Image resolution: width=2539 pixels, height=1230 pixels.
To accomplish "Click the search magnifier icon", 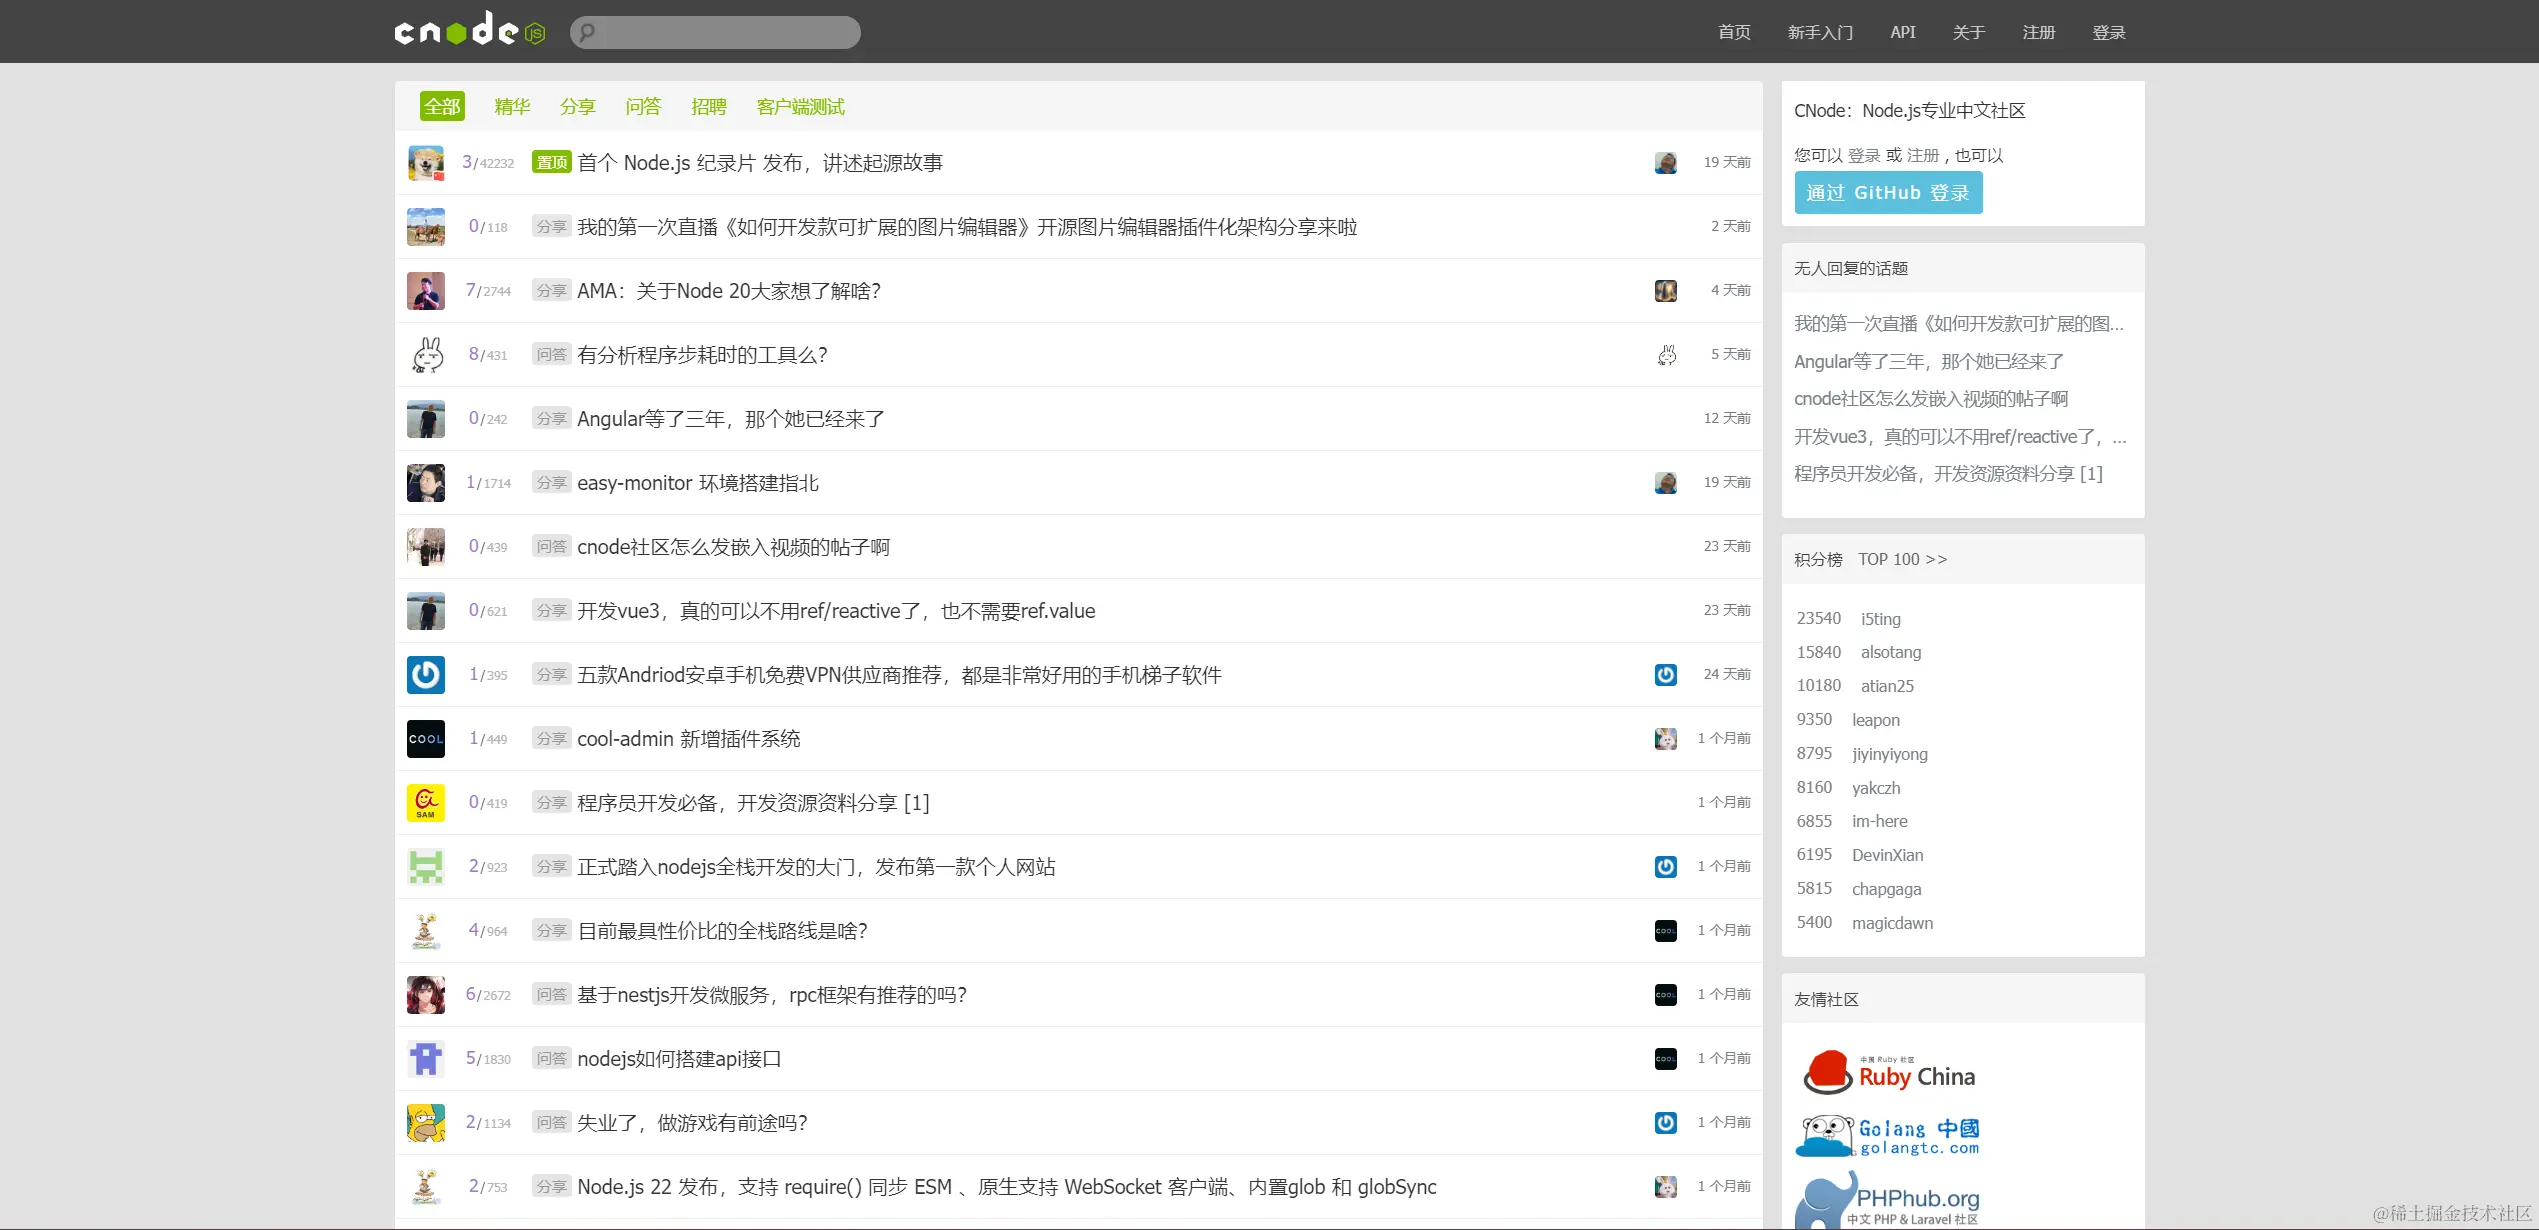I will tap(588, 32).
